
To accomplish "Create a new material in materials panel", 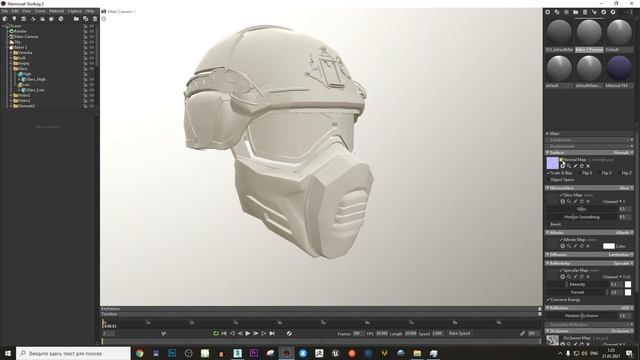I will [548, 12].
